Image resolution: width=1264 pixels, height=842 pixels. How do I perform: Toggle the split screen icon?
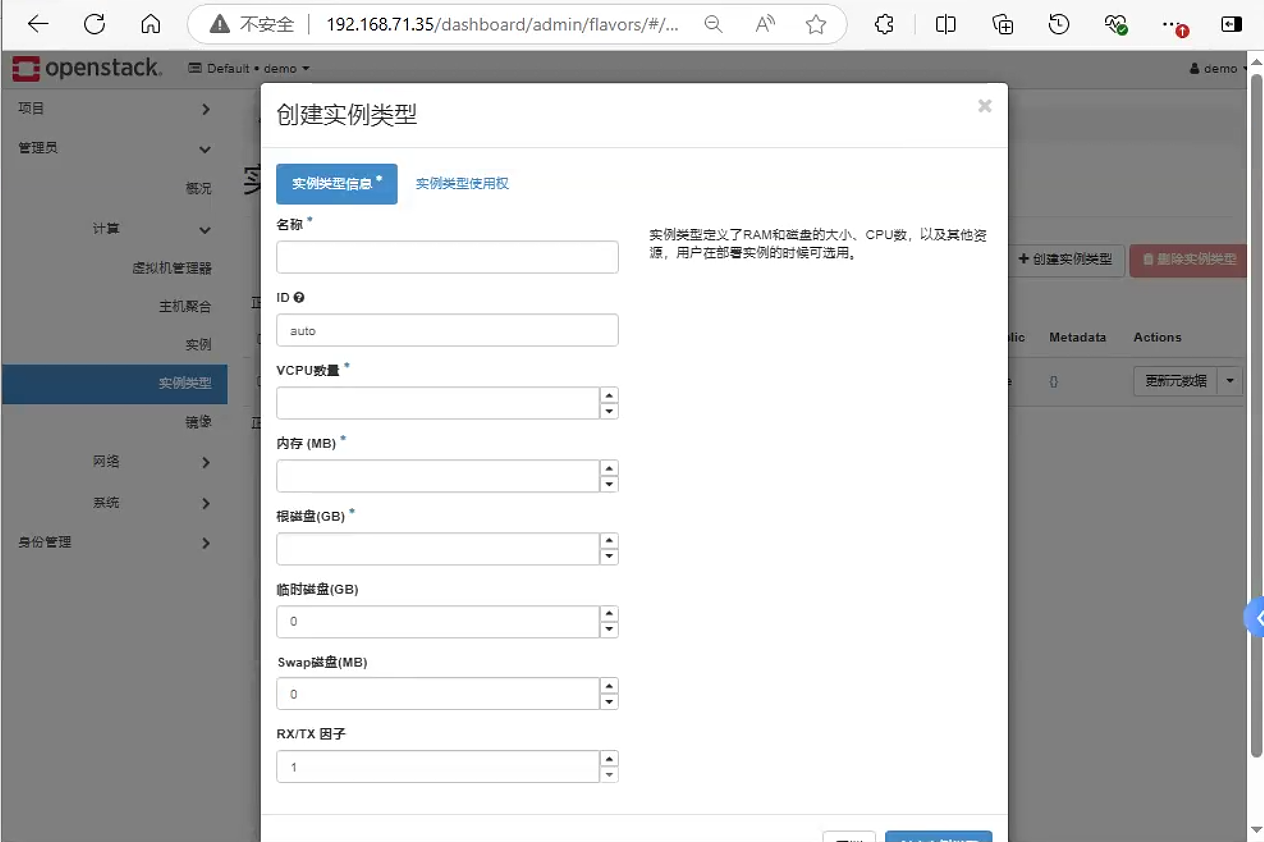[x=945, y=25]
